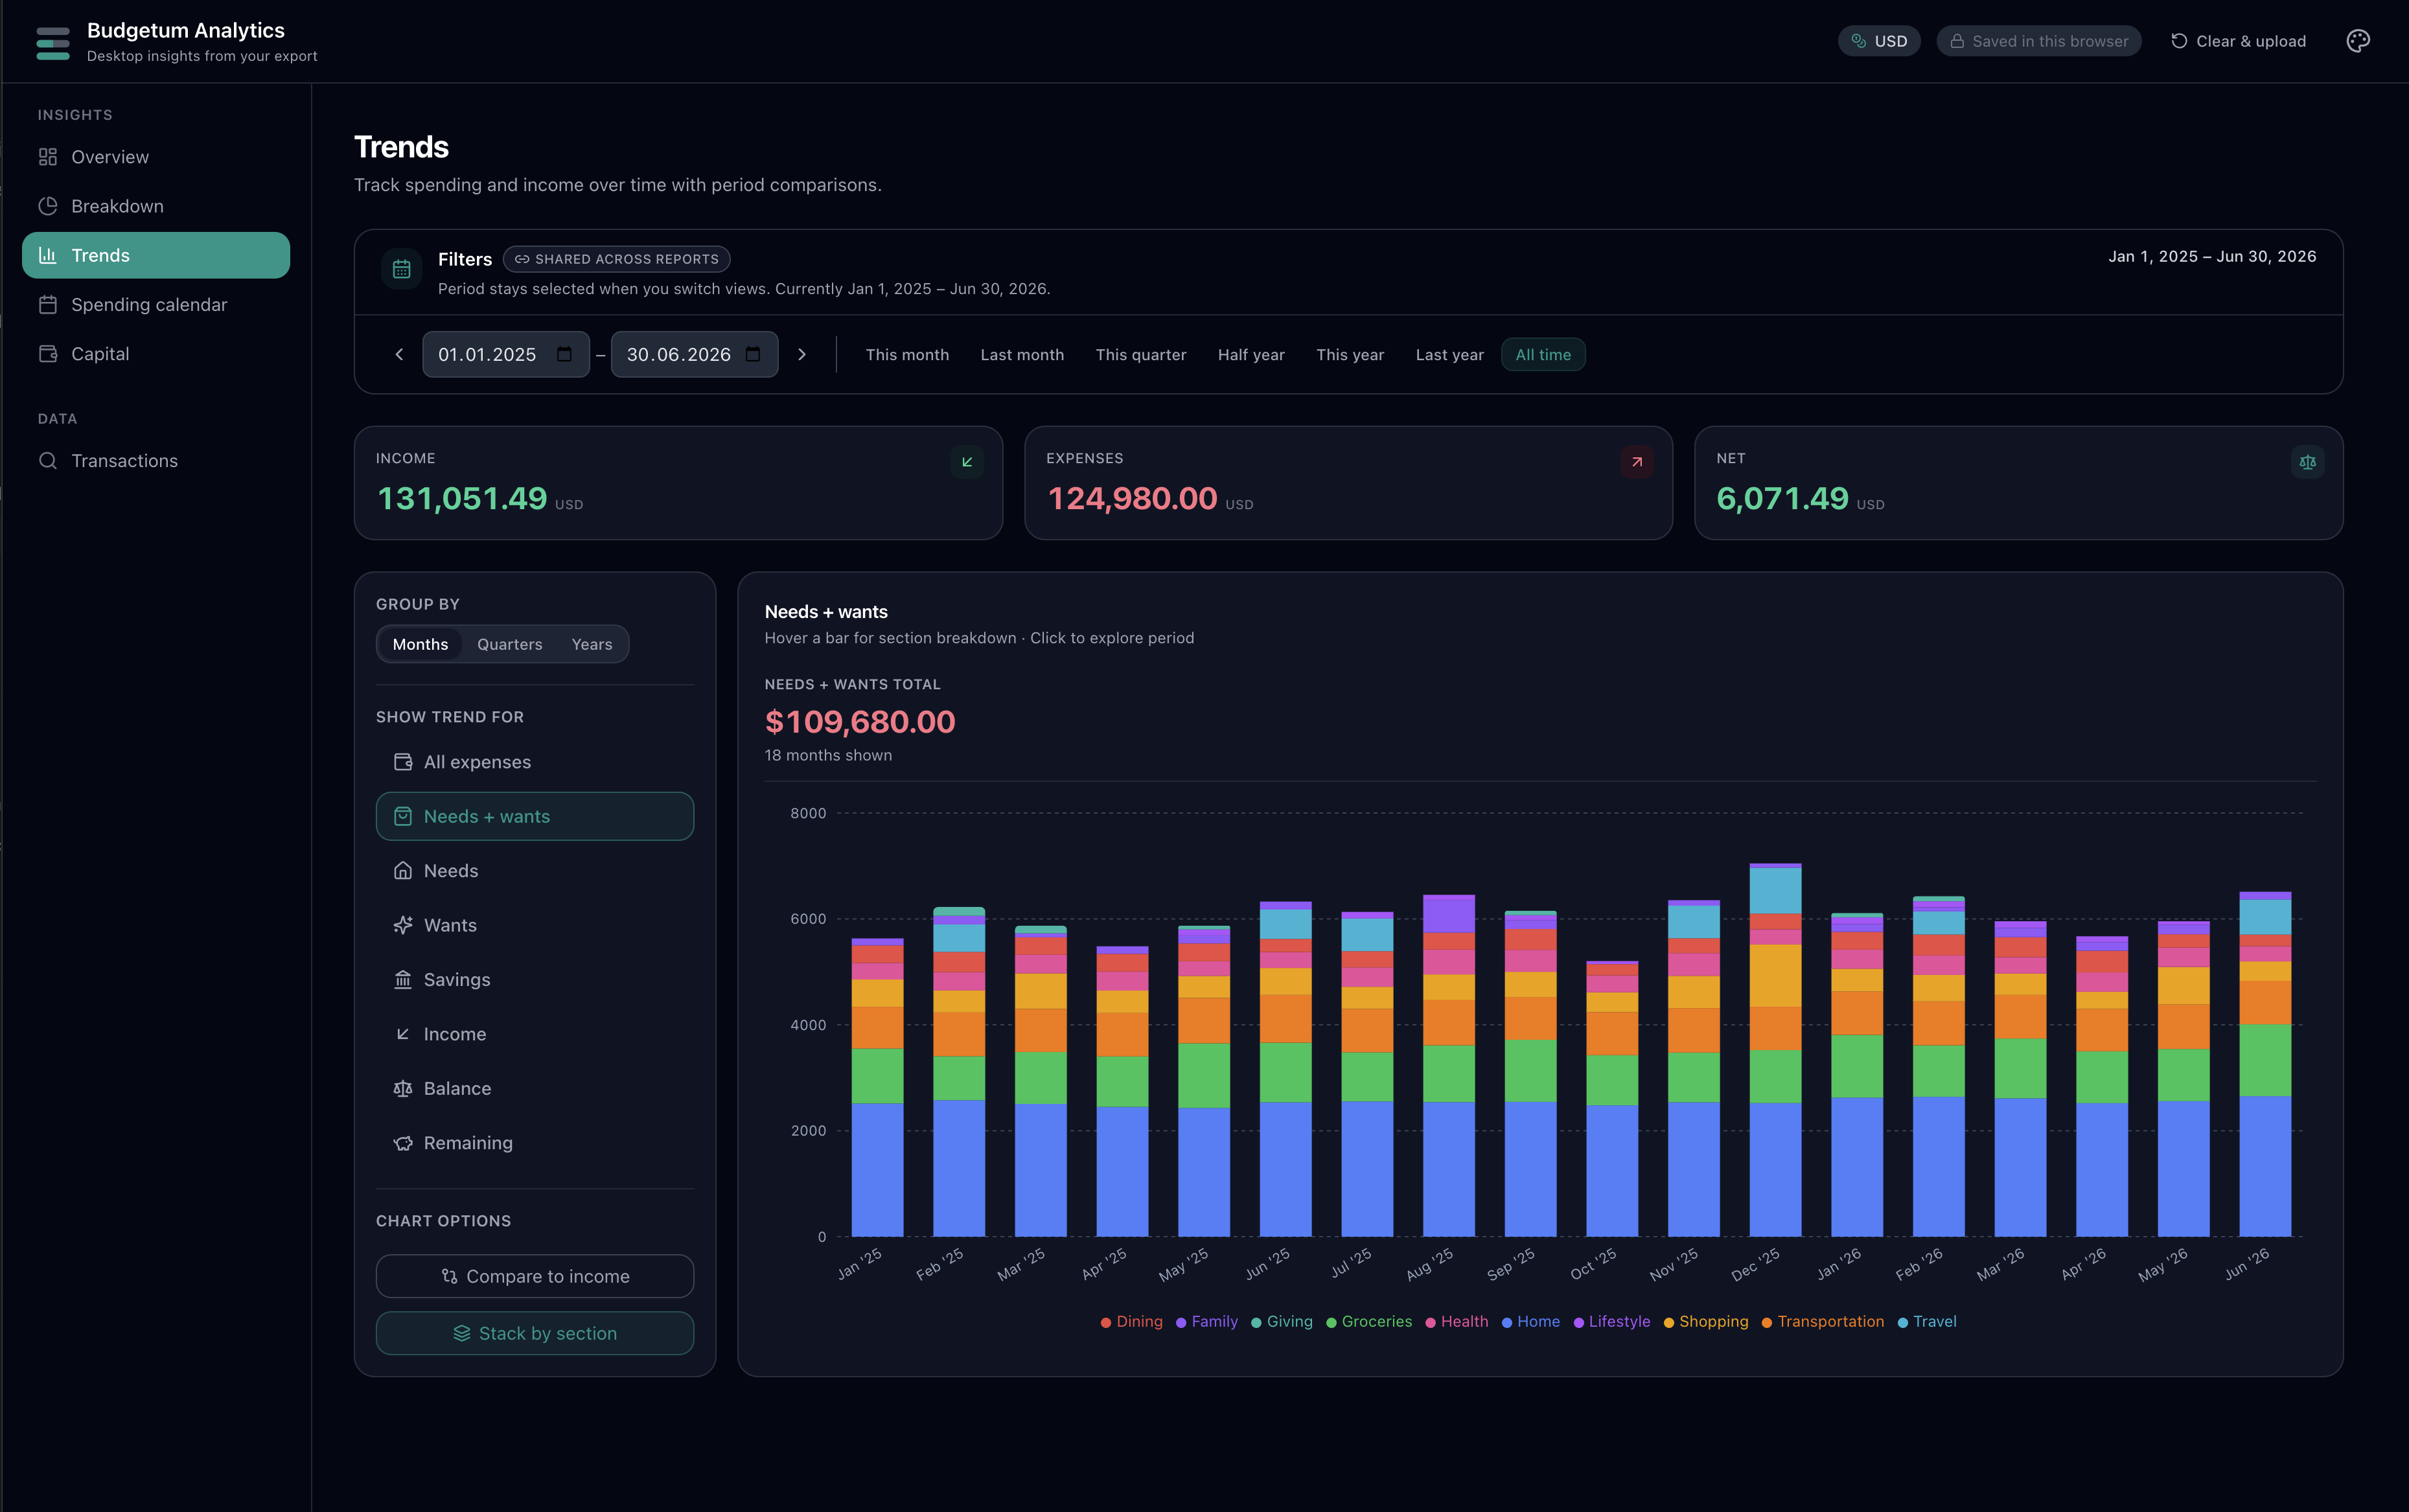This screenshot has width=2409, height=1512.
Task: Open the USD currency selector
Action: 1879,41
